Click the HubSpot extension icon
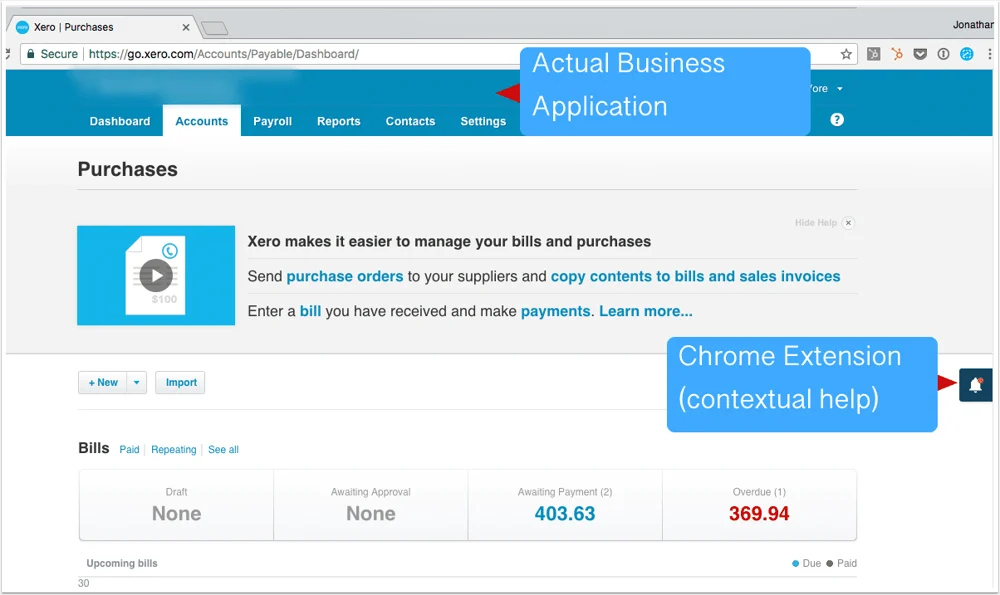The width and height of the screenshot is (1000, 595). point(897,54)
